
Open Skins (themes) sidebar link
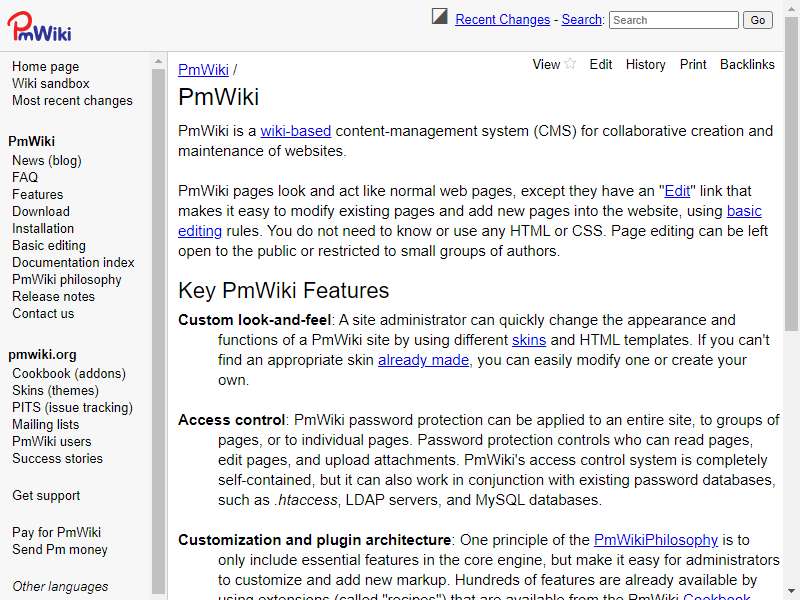(55, 390)
